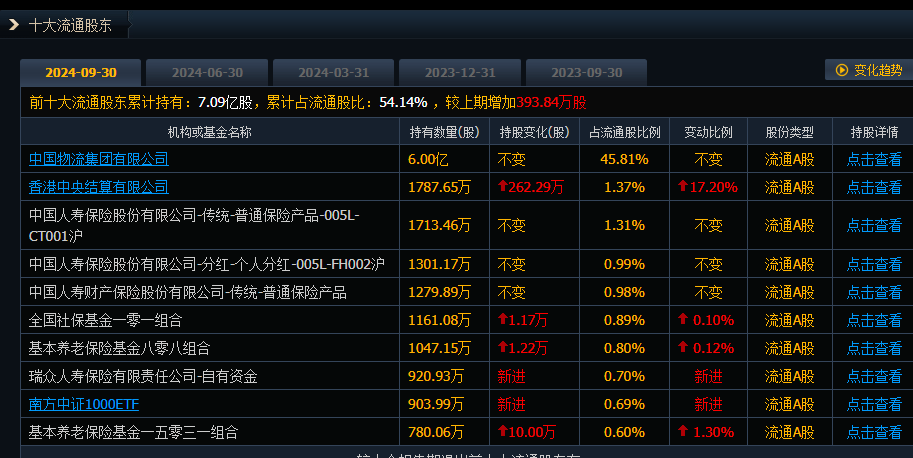The image size is (913, 458).
Task: Click 点击查看 for 香港中央结算有限公司 row
Action: click(x=874, y=187)
